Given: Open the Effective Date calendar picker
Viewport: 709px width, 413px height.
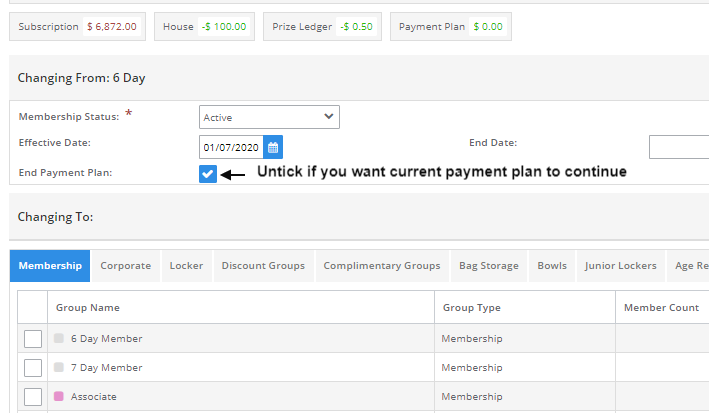Looking at the screenshot, I should (273, 147).
